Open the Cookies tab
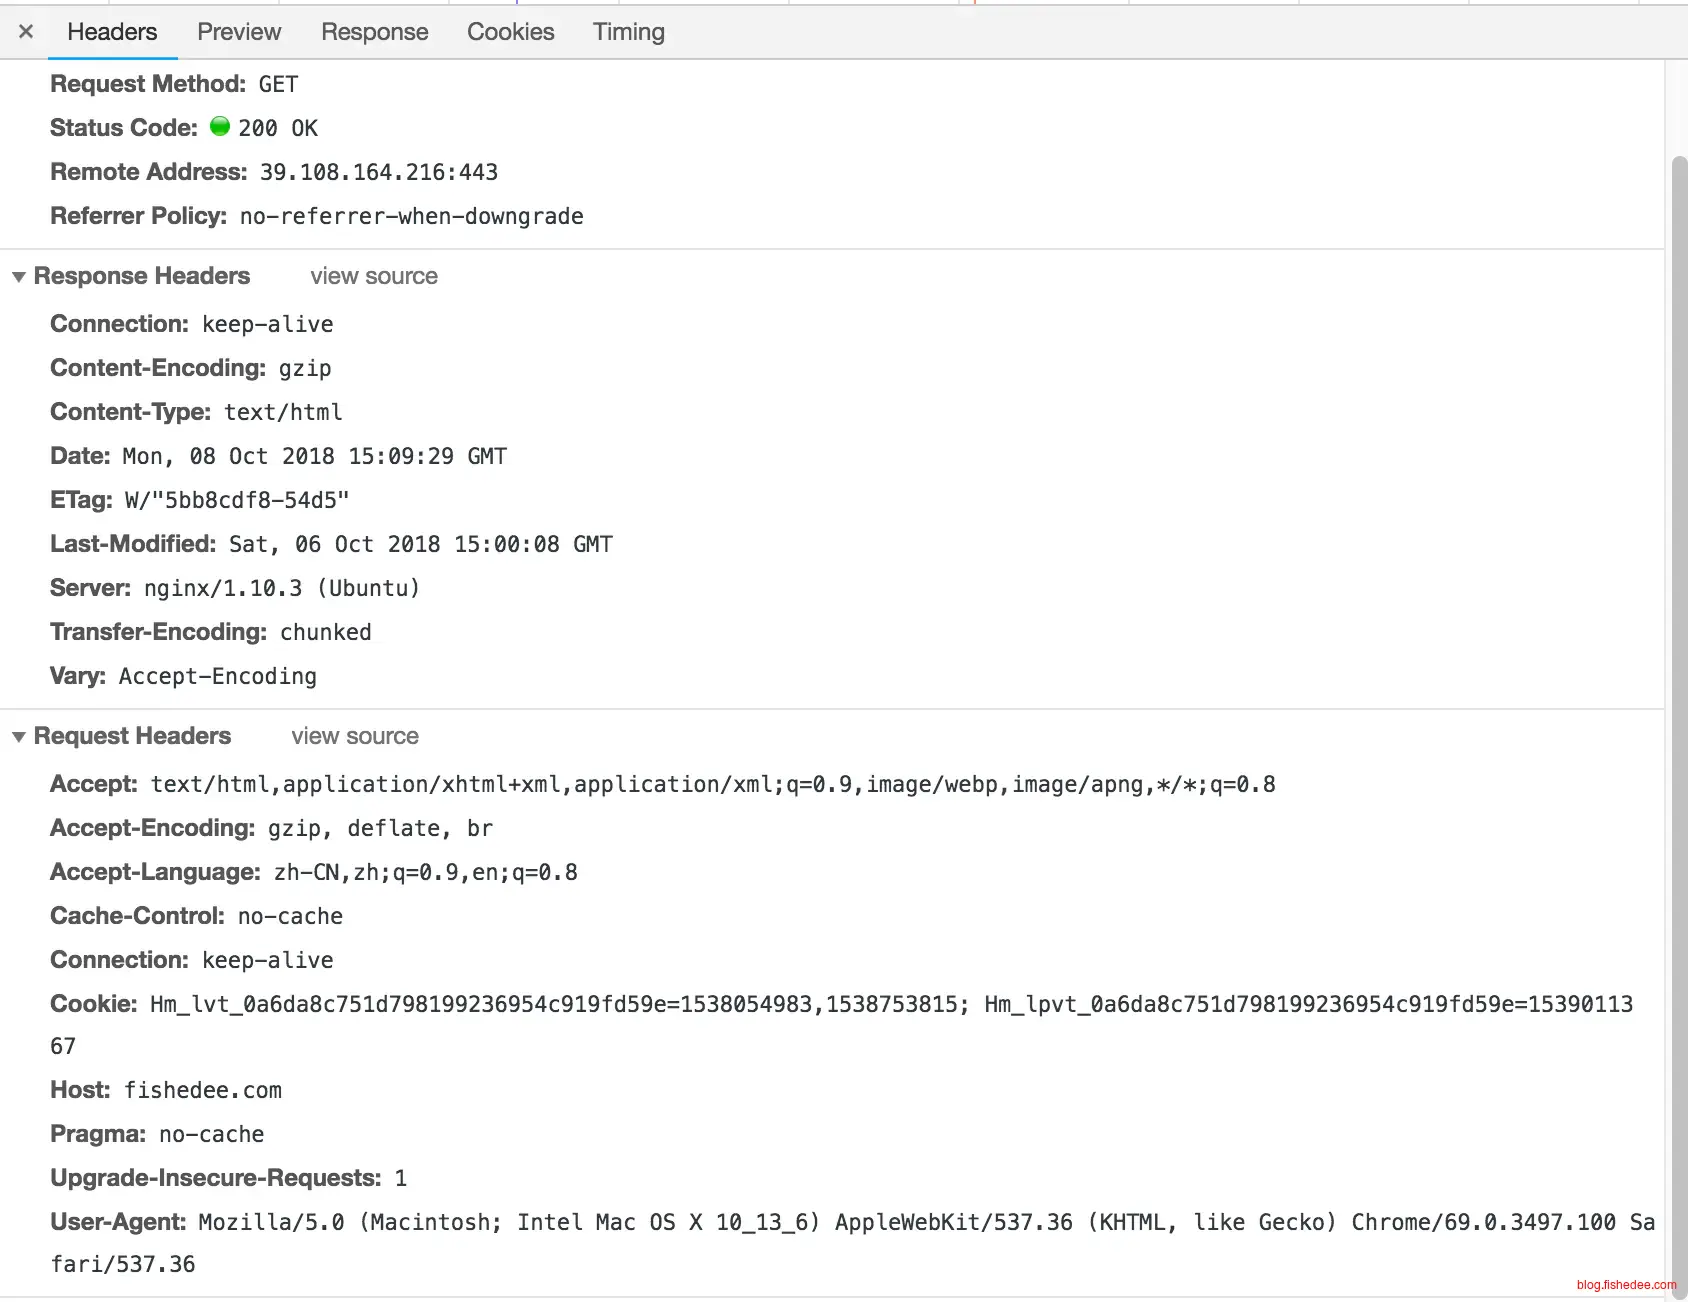 click(510, 32)
